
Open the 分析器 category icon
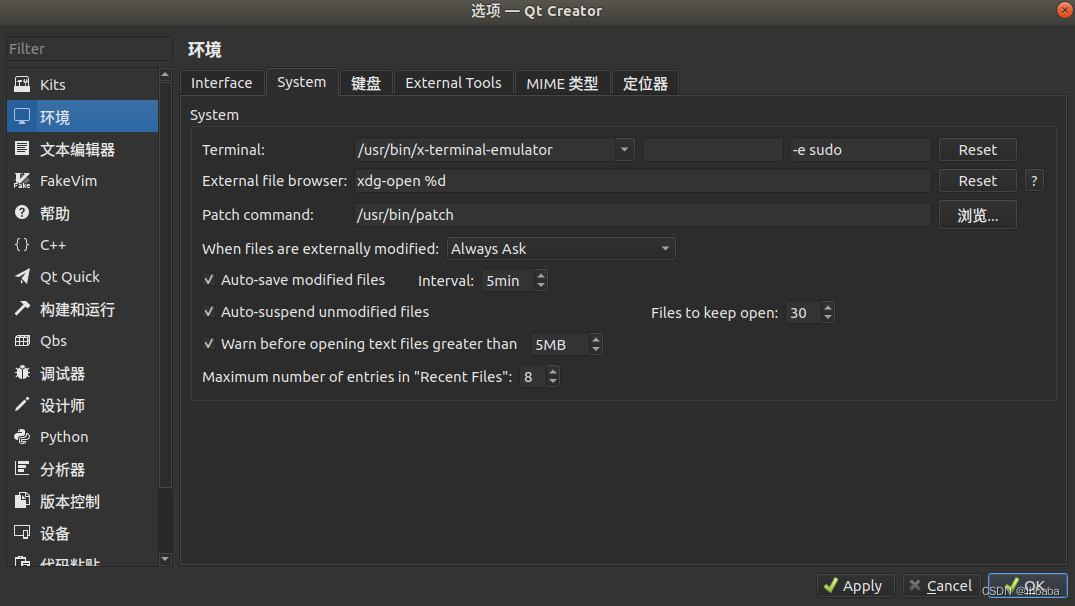click(x=22, y=469)
